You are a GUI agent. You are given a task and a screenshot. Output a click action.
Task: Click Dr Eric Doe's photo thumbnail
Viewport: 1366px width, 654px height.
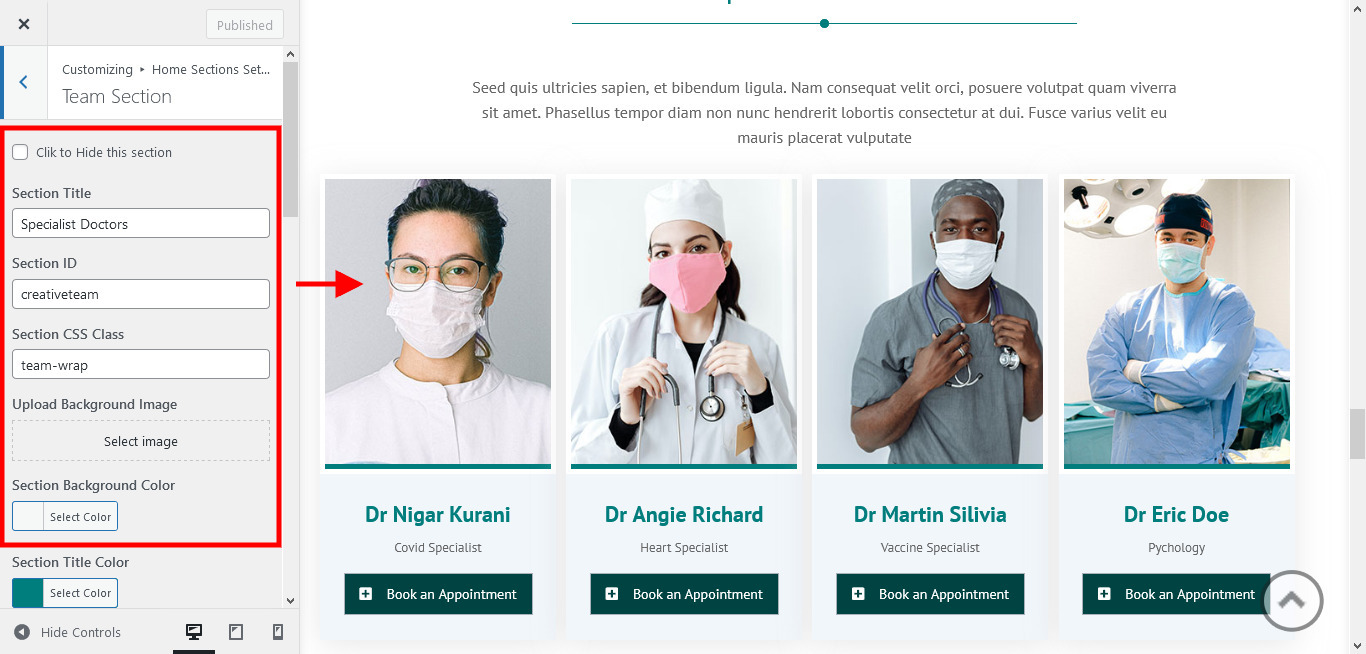point(1177,322)
